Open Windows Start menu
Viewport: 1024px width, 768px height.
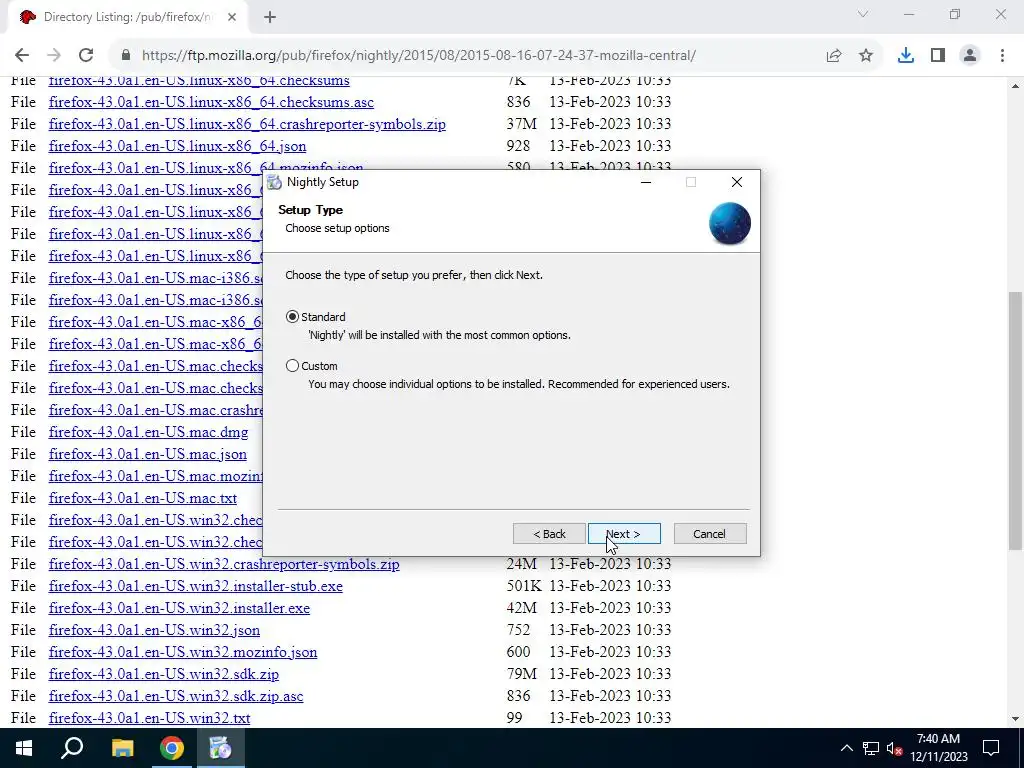[24, 748]
